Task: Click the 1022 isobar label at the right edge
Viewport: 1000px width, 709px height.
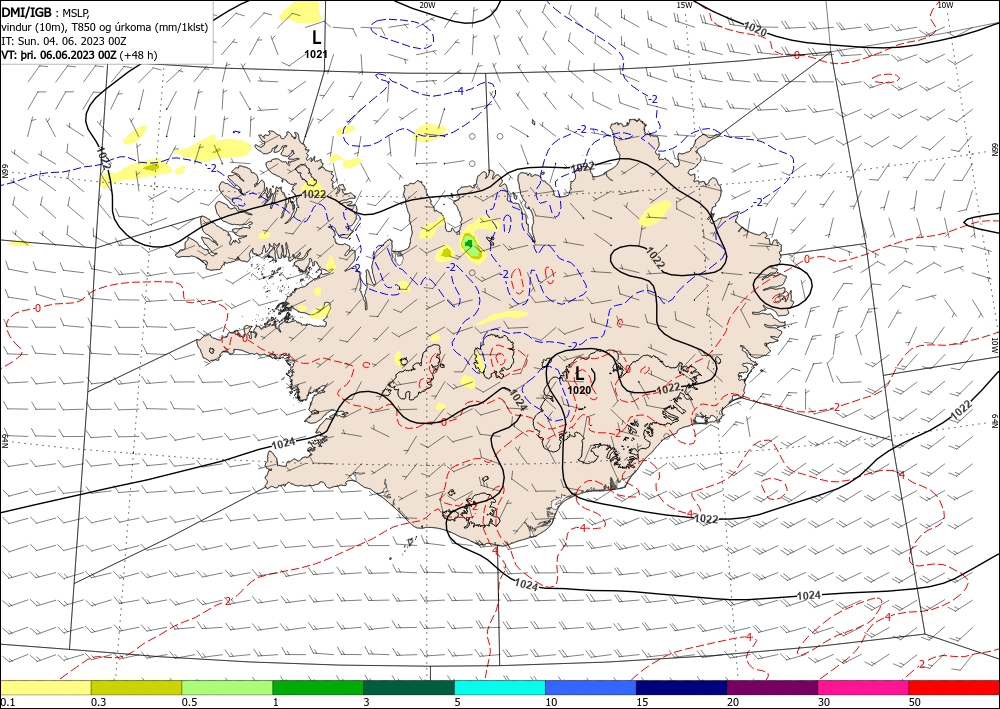Action: click(x=961, y=409)
